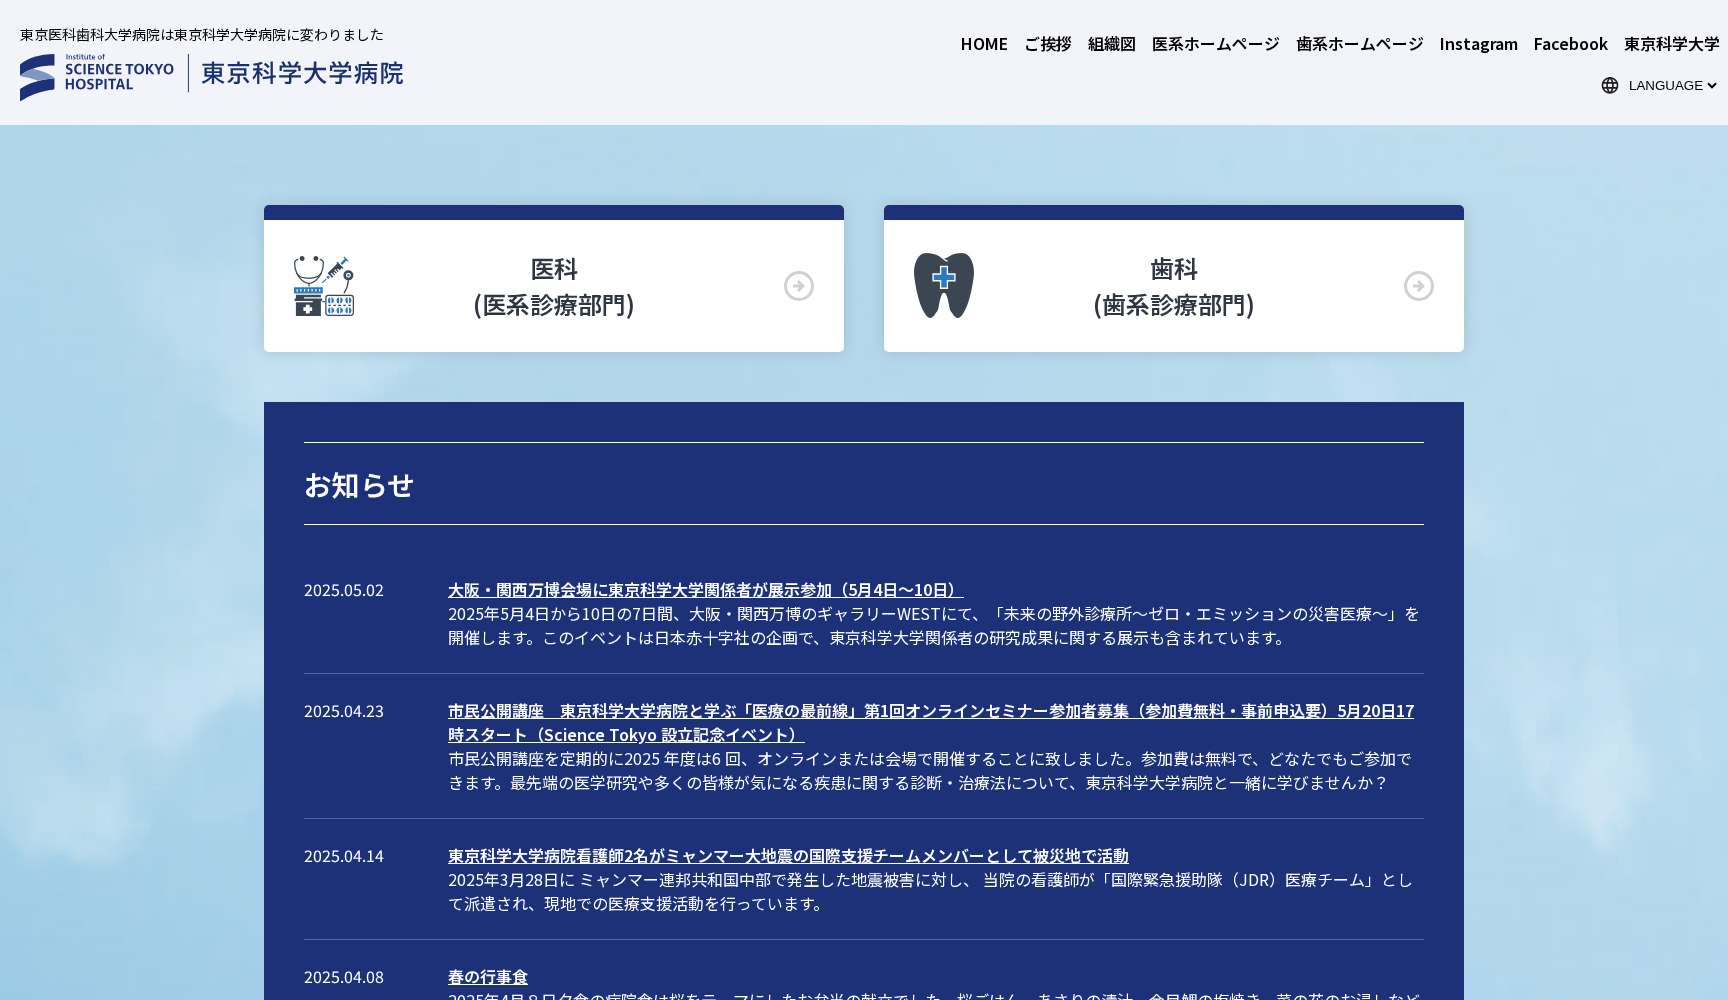Open the Instagram page link
The image size is (1728, 1000).
coord(1478,43)
